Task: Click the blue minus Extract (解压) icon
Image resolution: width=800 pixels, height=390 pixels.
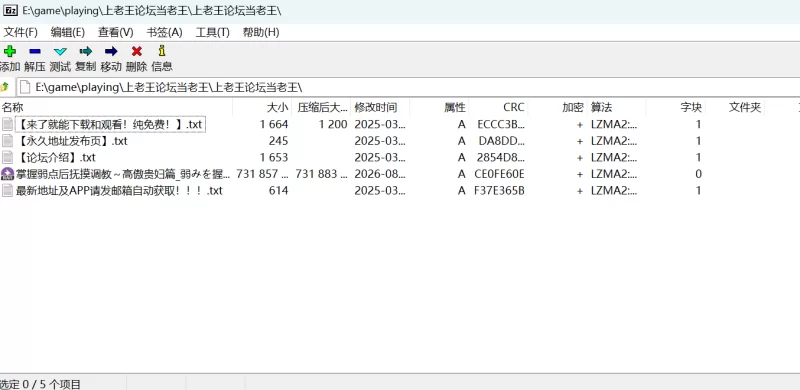Action: pos(35,51)
